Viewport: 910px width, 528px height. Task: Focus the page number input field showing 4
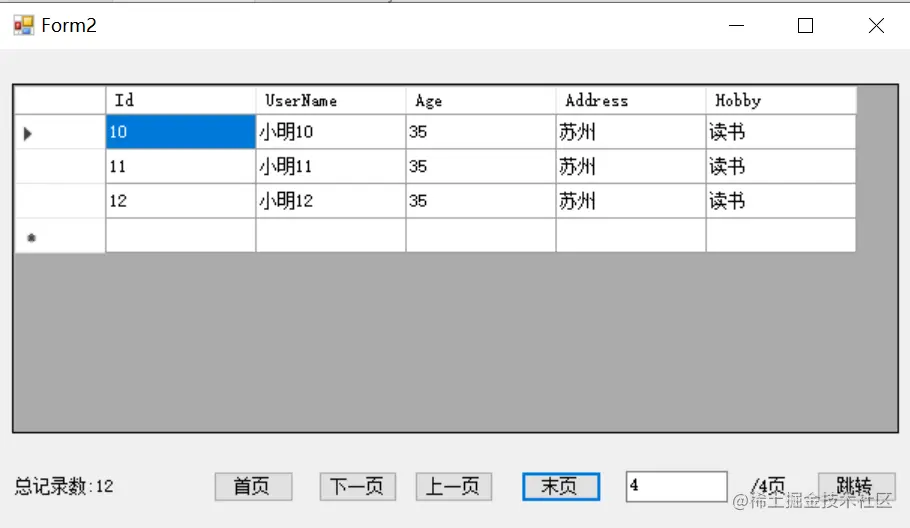677,486
